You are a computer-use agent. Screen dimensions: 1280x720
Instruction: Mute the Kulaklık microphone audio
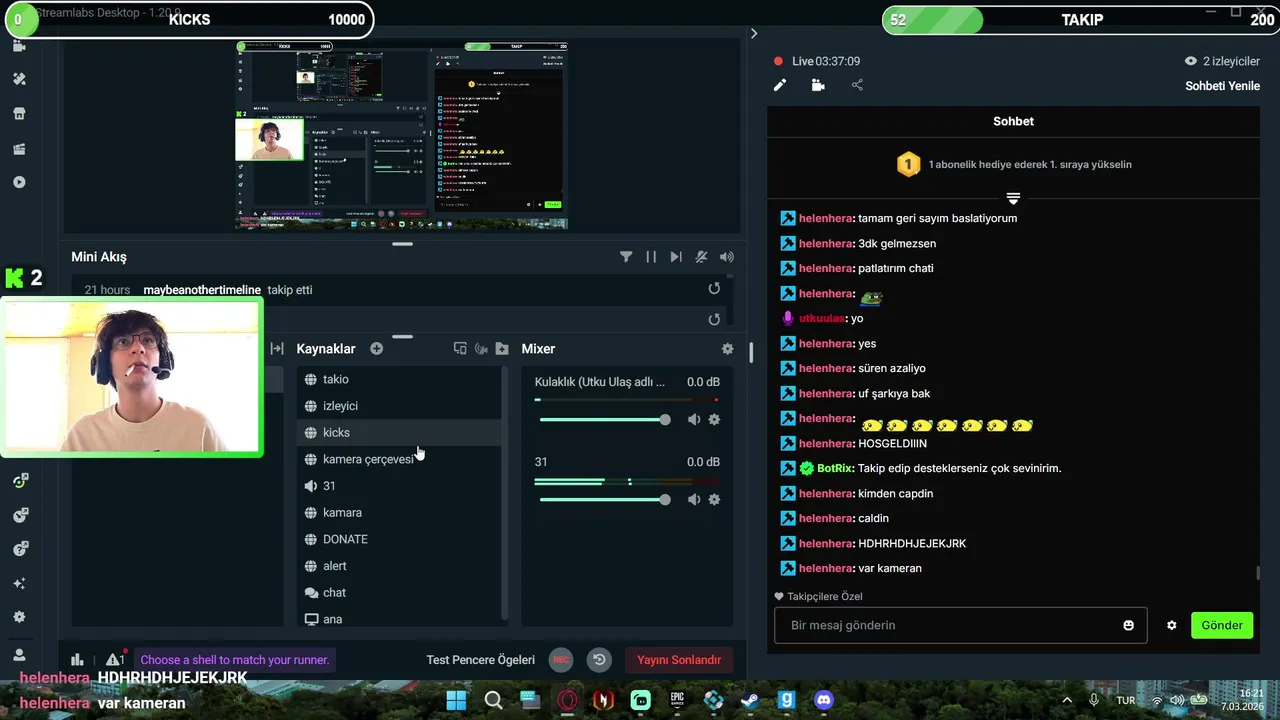coord(694,420)
